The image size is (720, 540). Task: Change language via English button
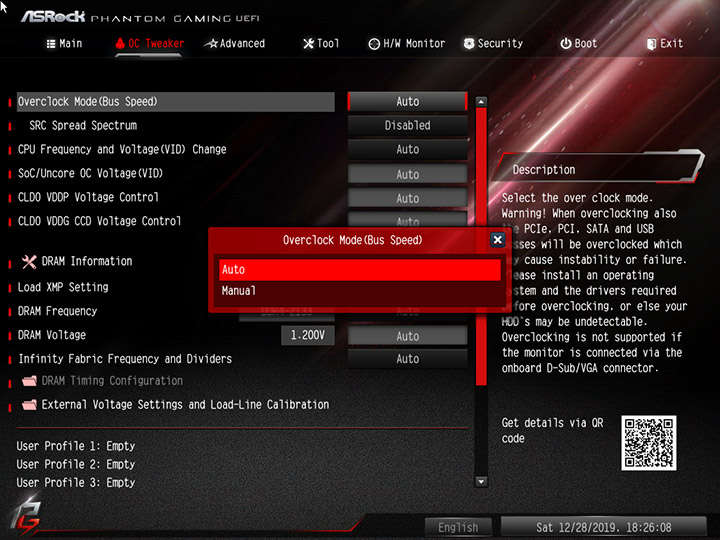click(x=458, y=527)
